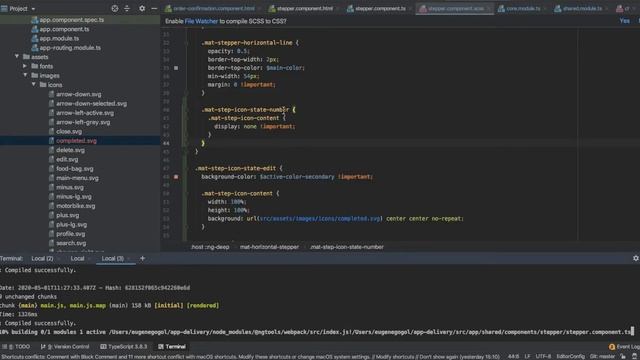Select the images folder icon
Screen dimensions: 640x360
[x=35, y=76]
